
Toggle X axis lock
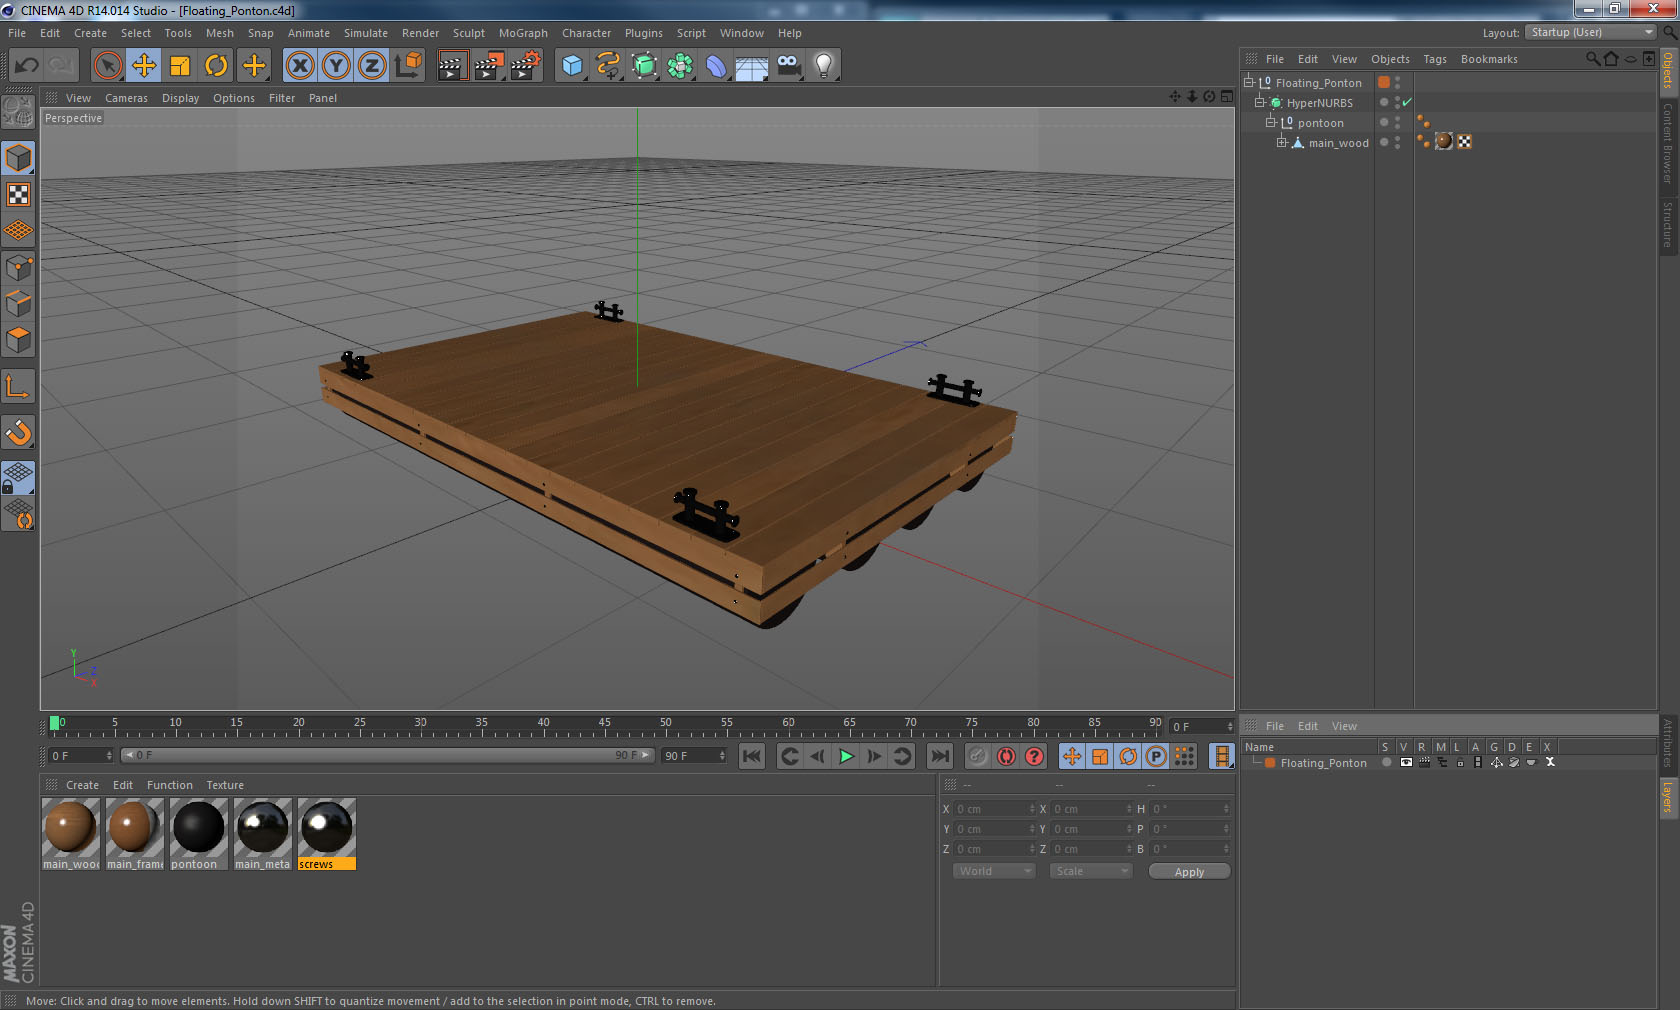[299, 66]
